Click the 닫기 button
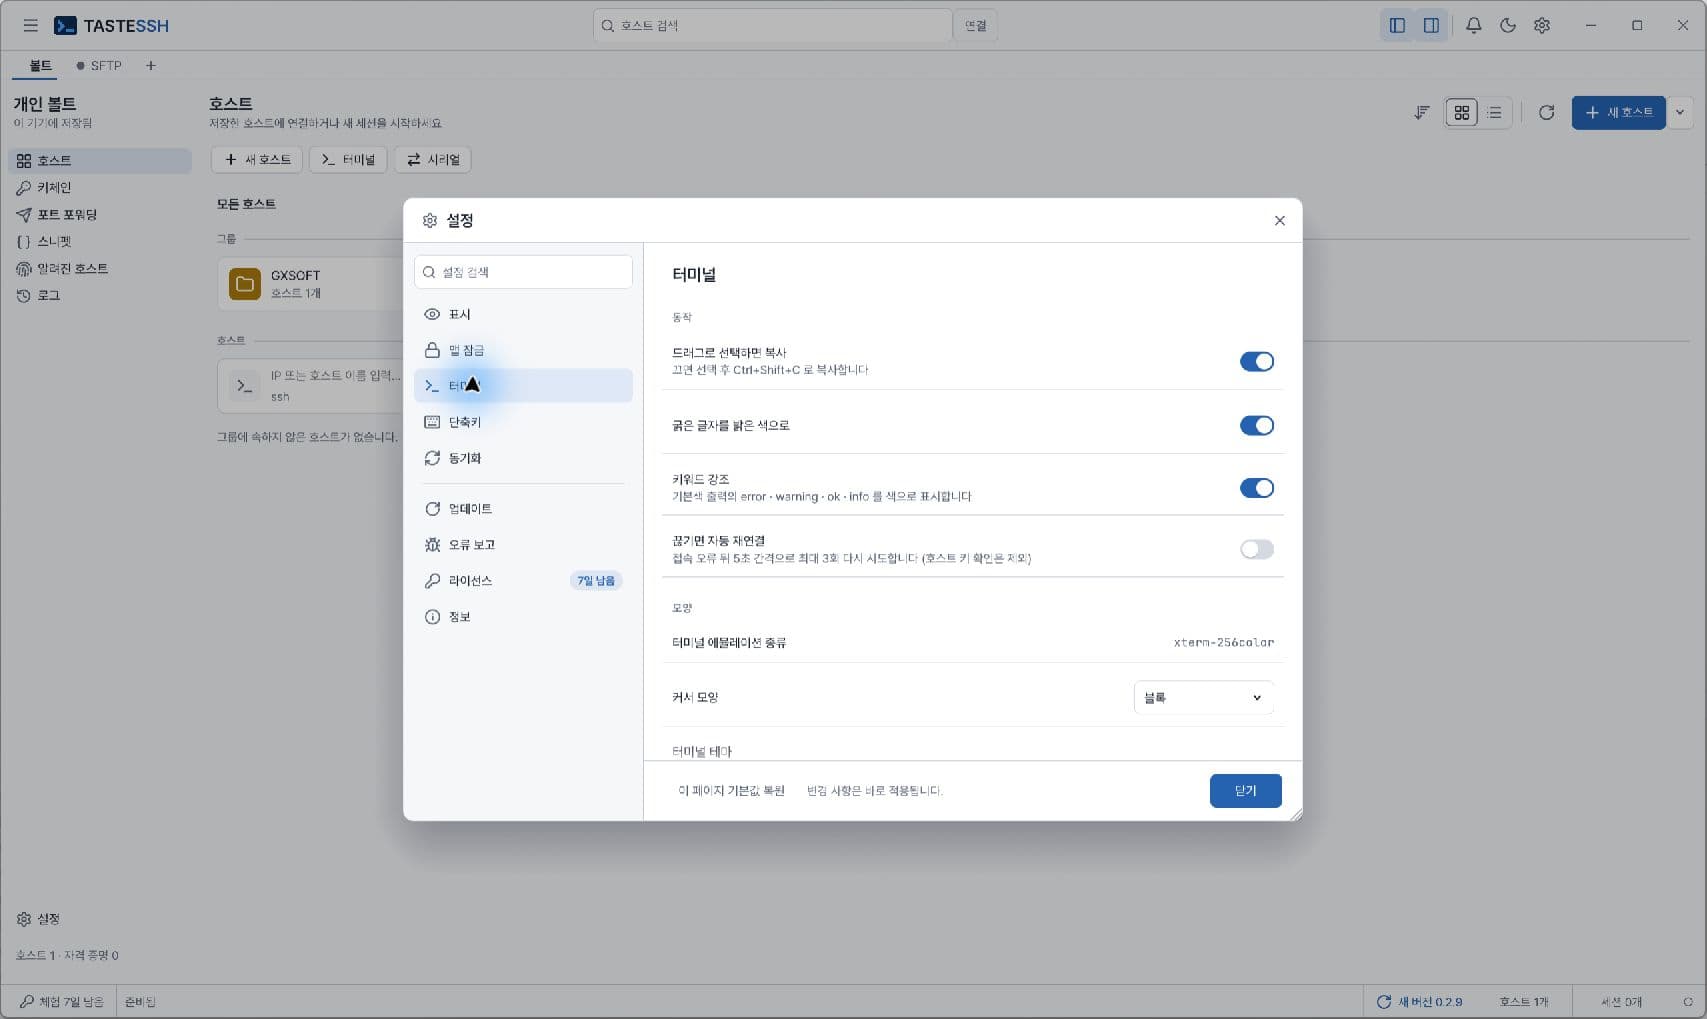The image size is (1707, 1019). click(1245, 790)
